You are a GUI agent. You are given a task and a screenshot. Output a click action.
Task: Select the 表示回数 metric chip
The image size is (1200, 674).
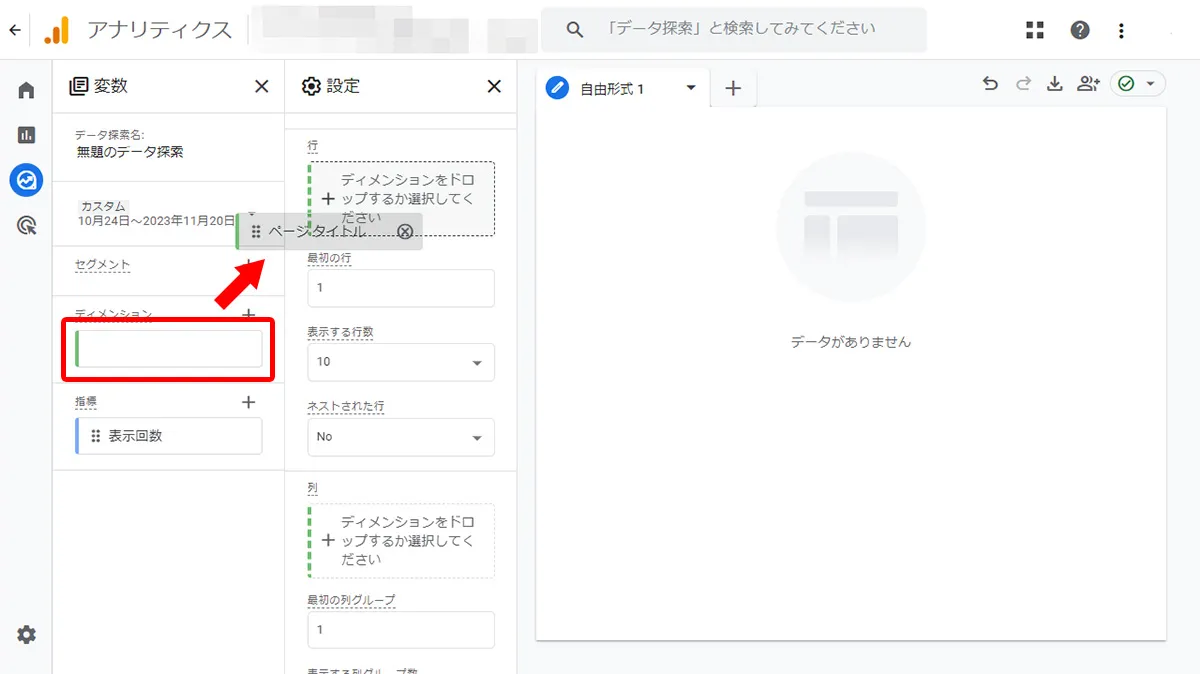click(x=167, y=435)
